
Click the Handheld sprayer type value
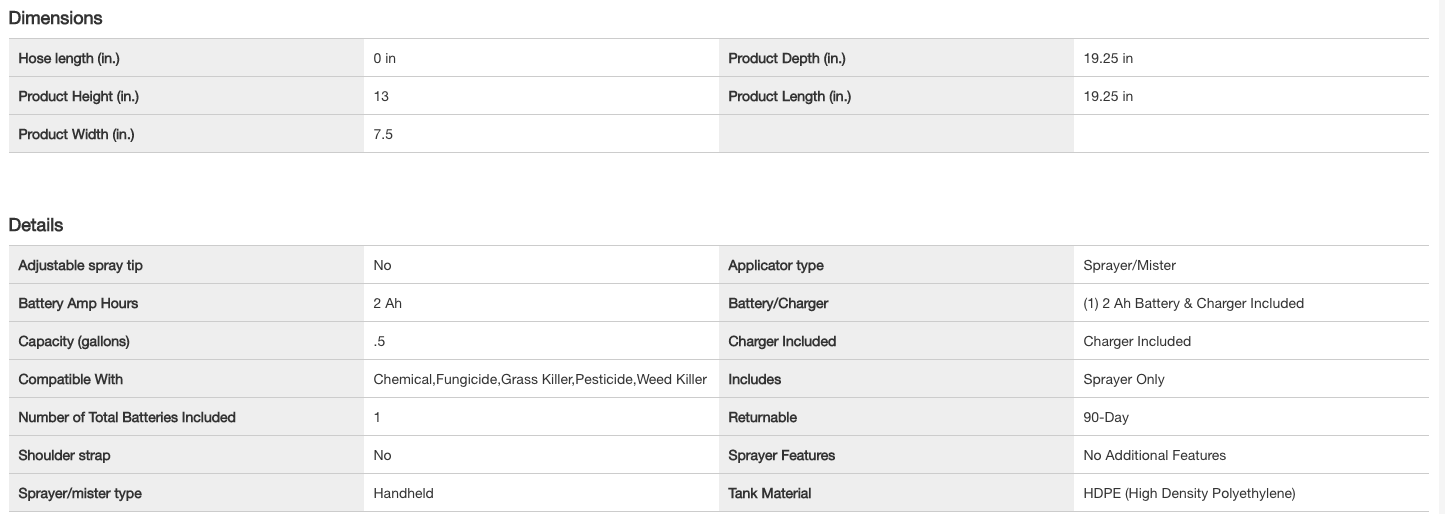click(x=403, y=493)
